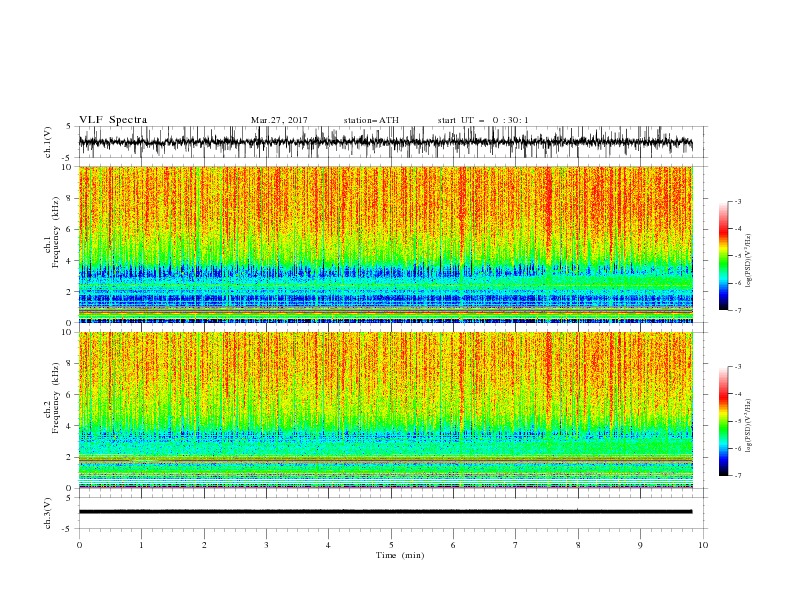Click the time axis tick label "9"

(640, 545)
